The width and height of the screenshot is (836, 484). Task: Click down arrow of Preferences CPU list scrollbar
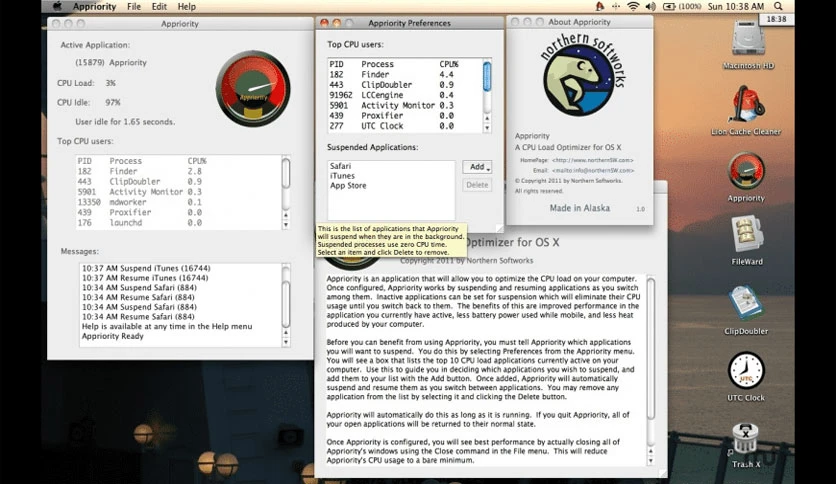(x=487, y=128)
